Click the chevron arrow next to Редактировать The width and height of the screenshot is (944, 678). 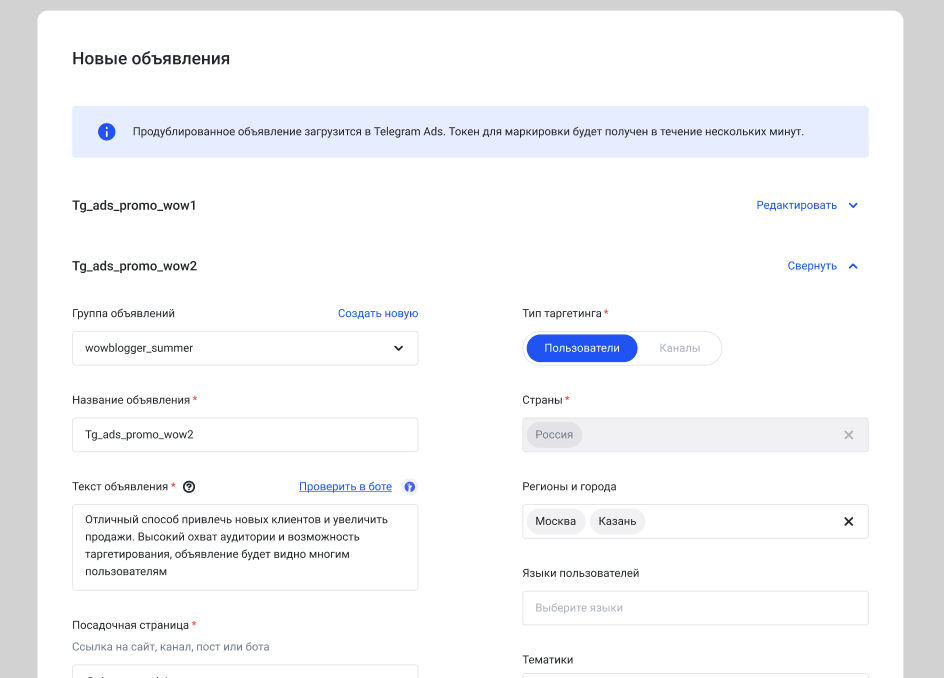[x=853, y=205]
